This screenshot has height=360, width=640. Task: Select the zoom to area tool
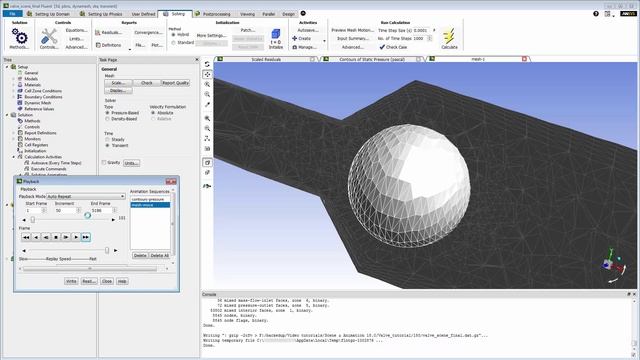coord(207,94)
